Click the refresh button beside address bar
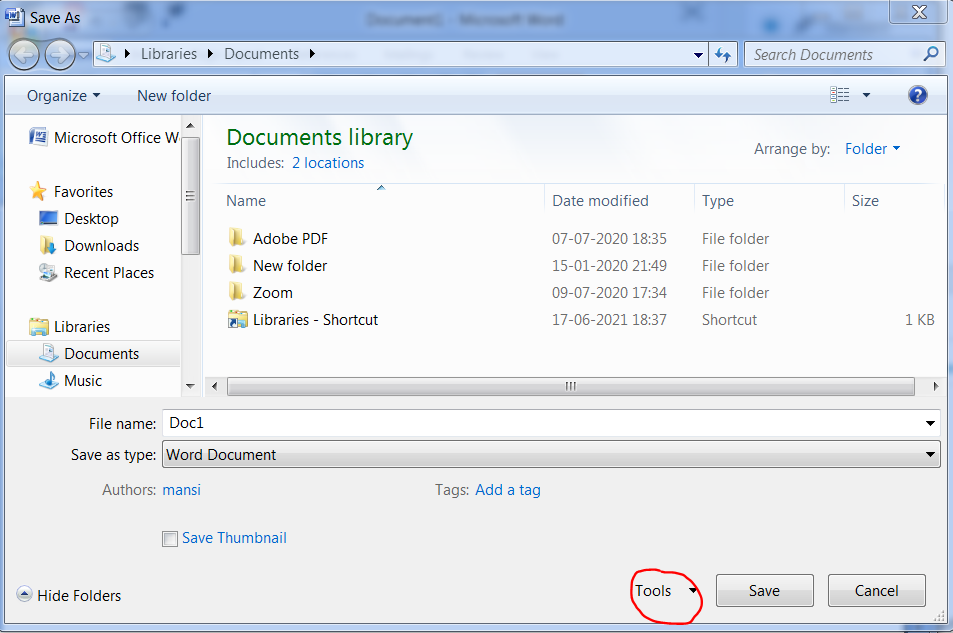The width and height of the screenshot is (953, 633). (723, 55)
